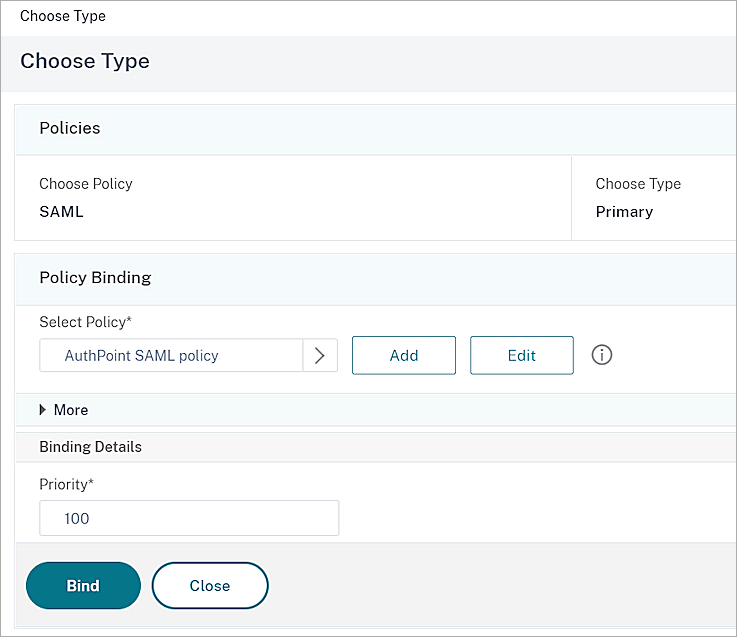
Task: Select the SAML policy value text
Action: coord(62,212)
